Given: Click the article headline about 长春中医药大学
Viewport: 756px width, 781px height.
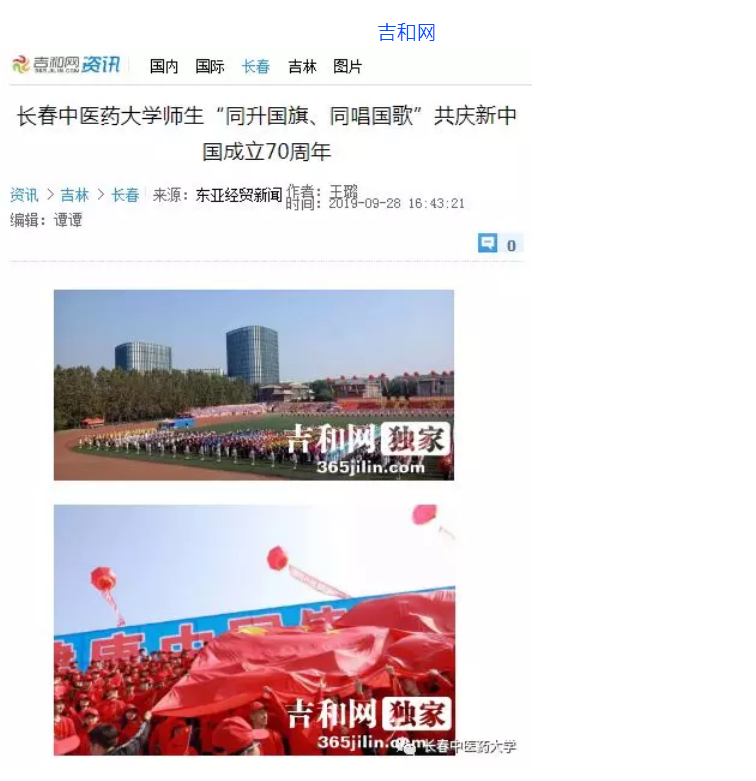Looking at the screenshot, I should point(267,133).
